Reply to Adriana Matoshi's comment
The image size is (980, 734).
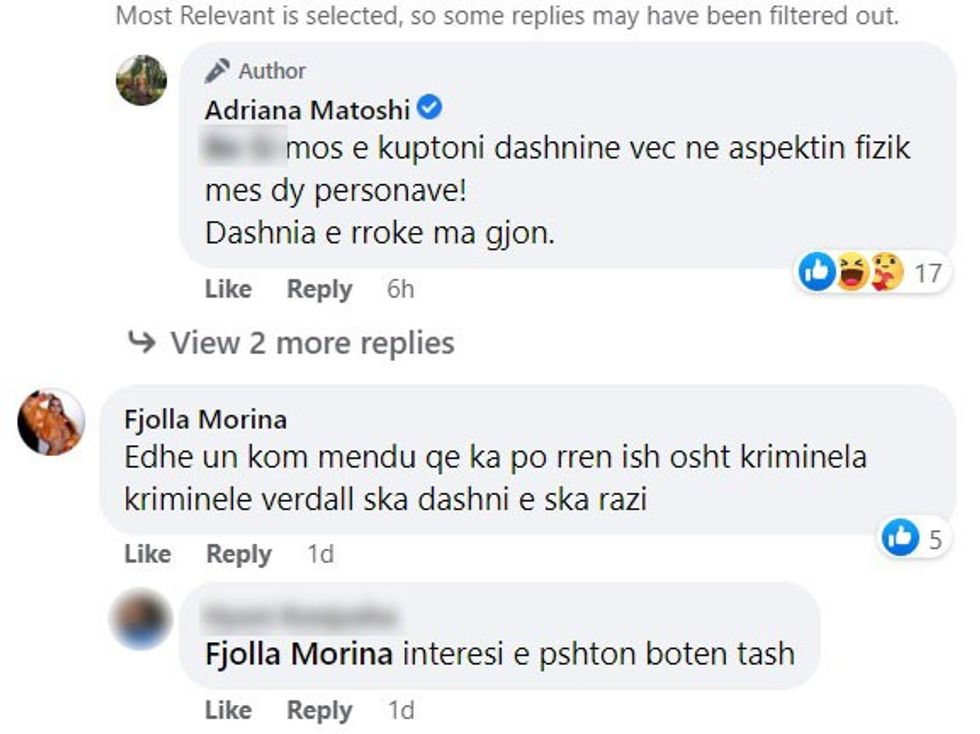pyautogui.click(x=319, y=289)
